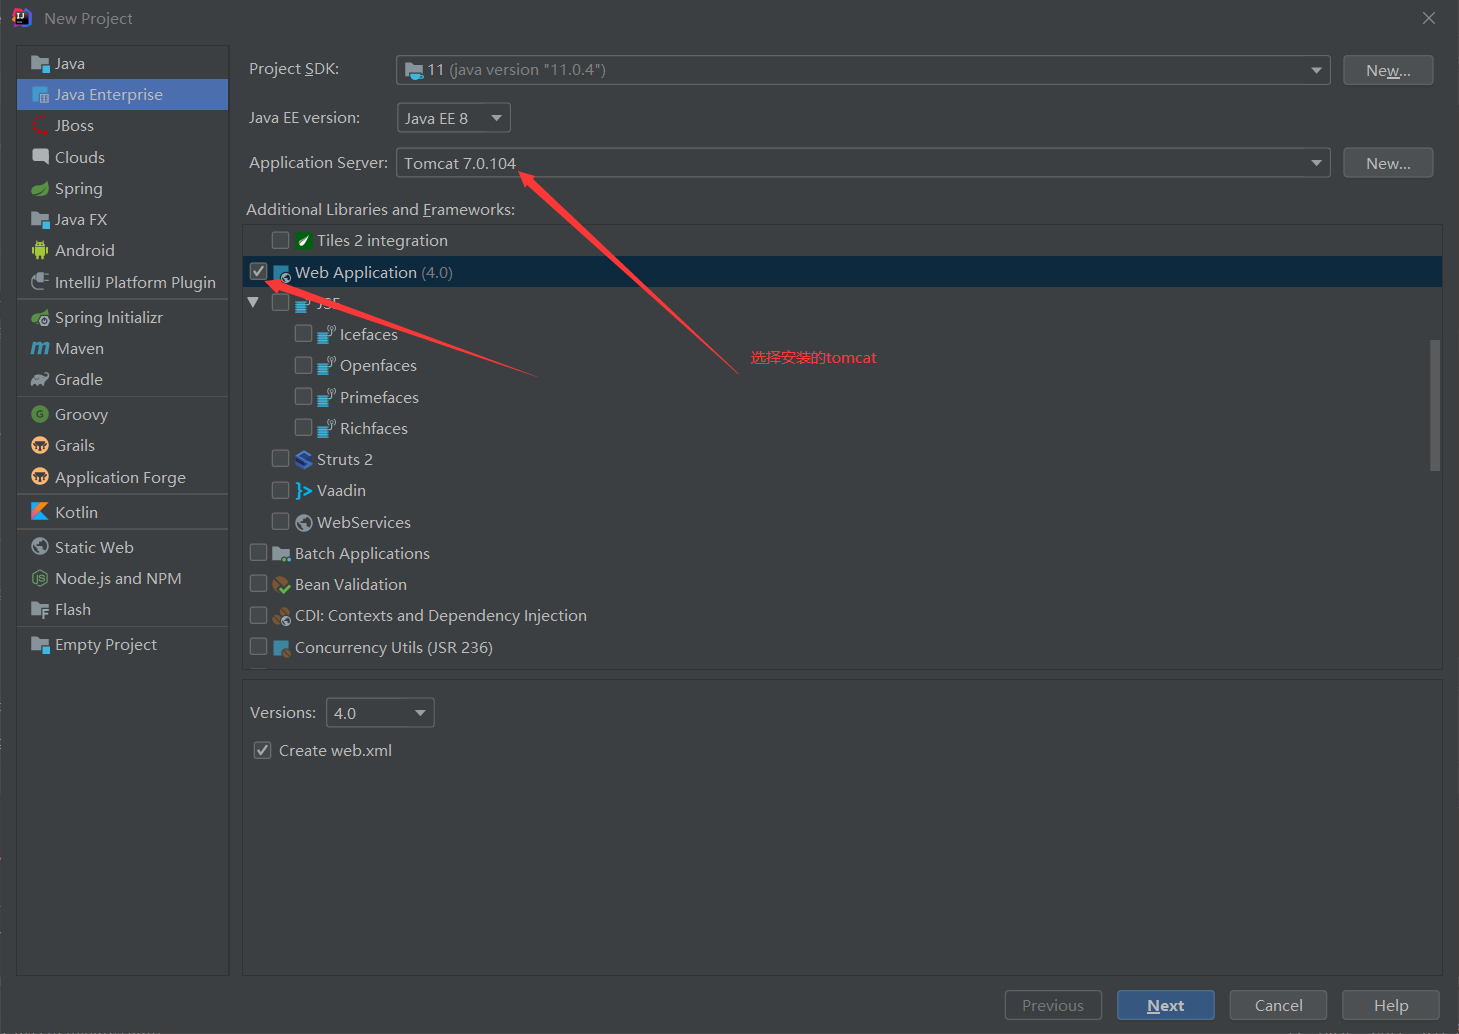
Task: Click the Grails icon
Action: [x=40, y=445]
